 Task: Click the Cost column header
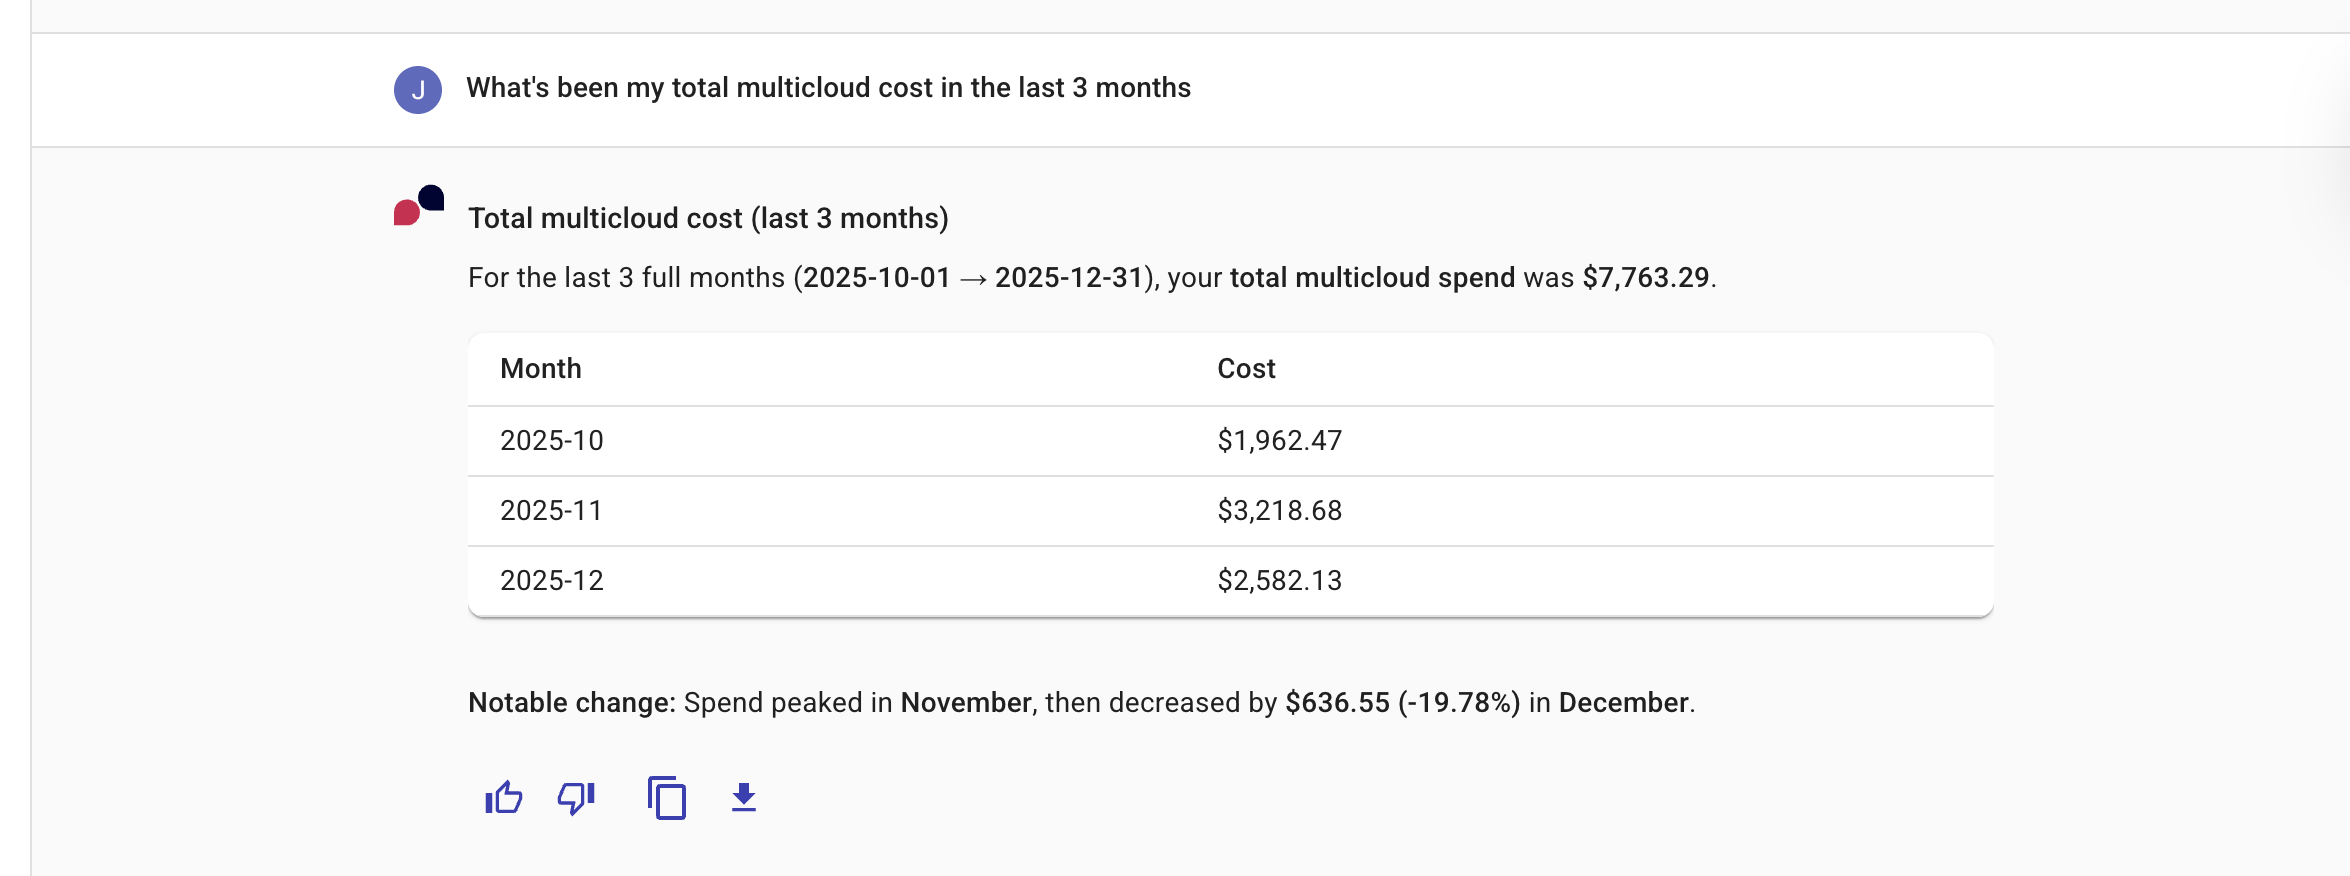coord(1246,369)
